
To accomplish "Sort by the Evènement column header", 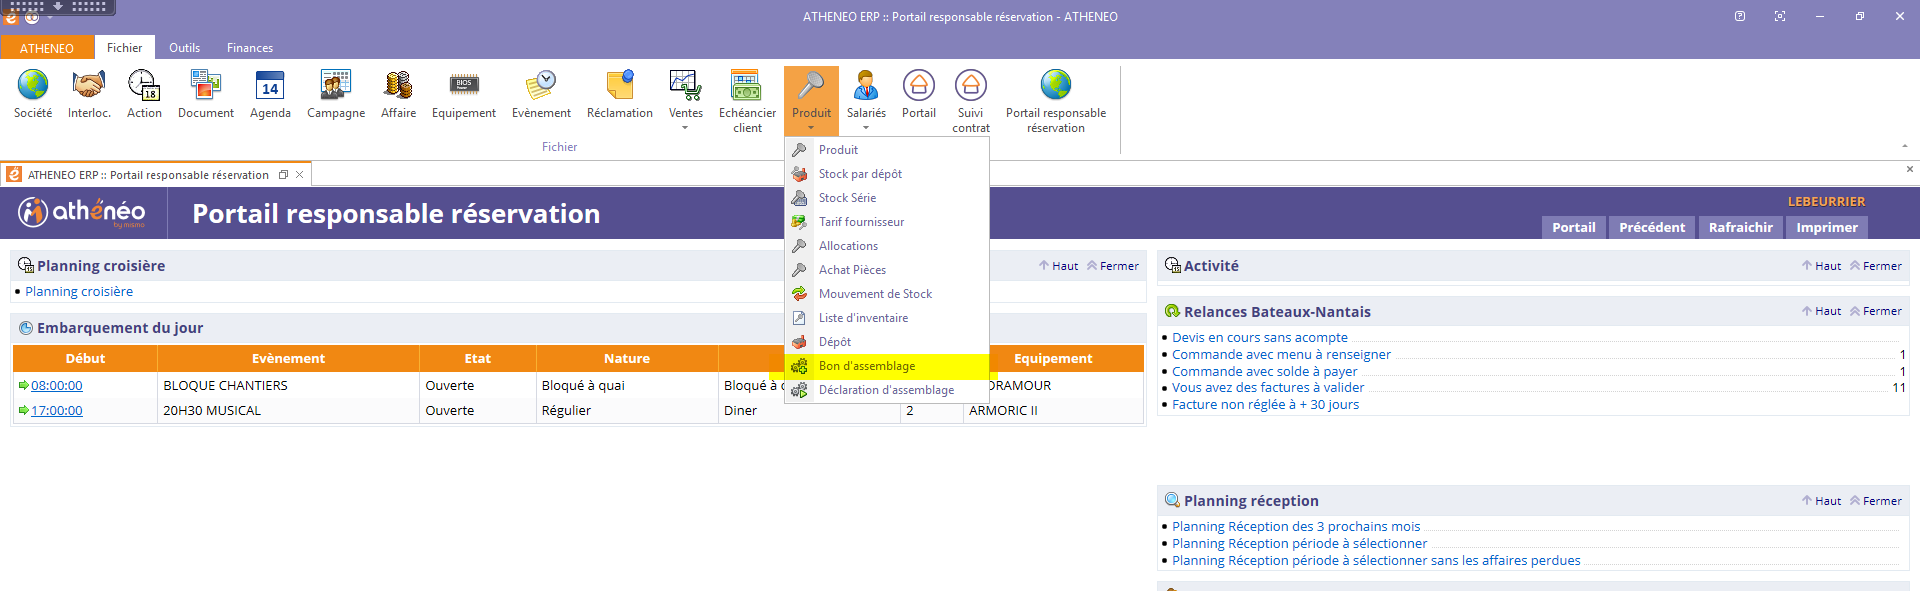I will click(288, 358).
